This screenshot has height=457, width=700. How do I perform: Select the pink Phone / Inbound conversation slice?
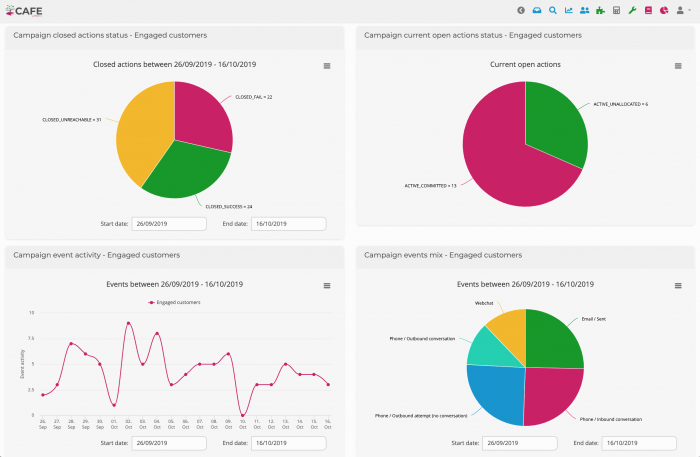click(x=553, y=395)
